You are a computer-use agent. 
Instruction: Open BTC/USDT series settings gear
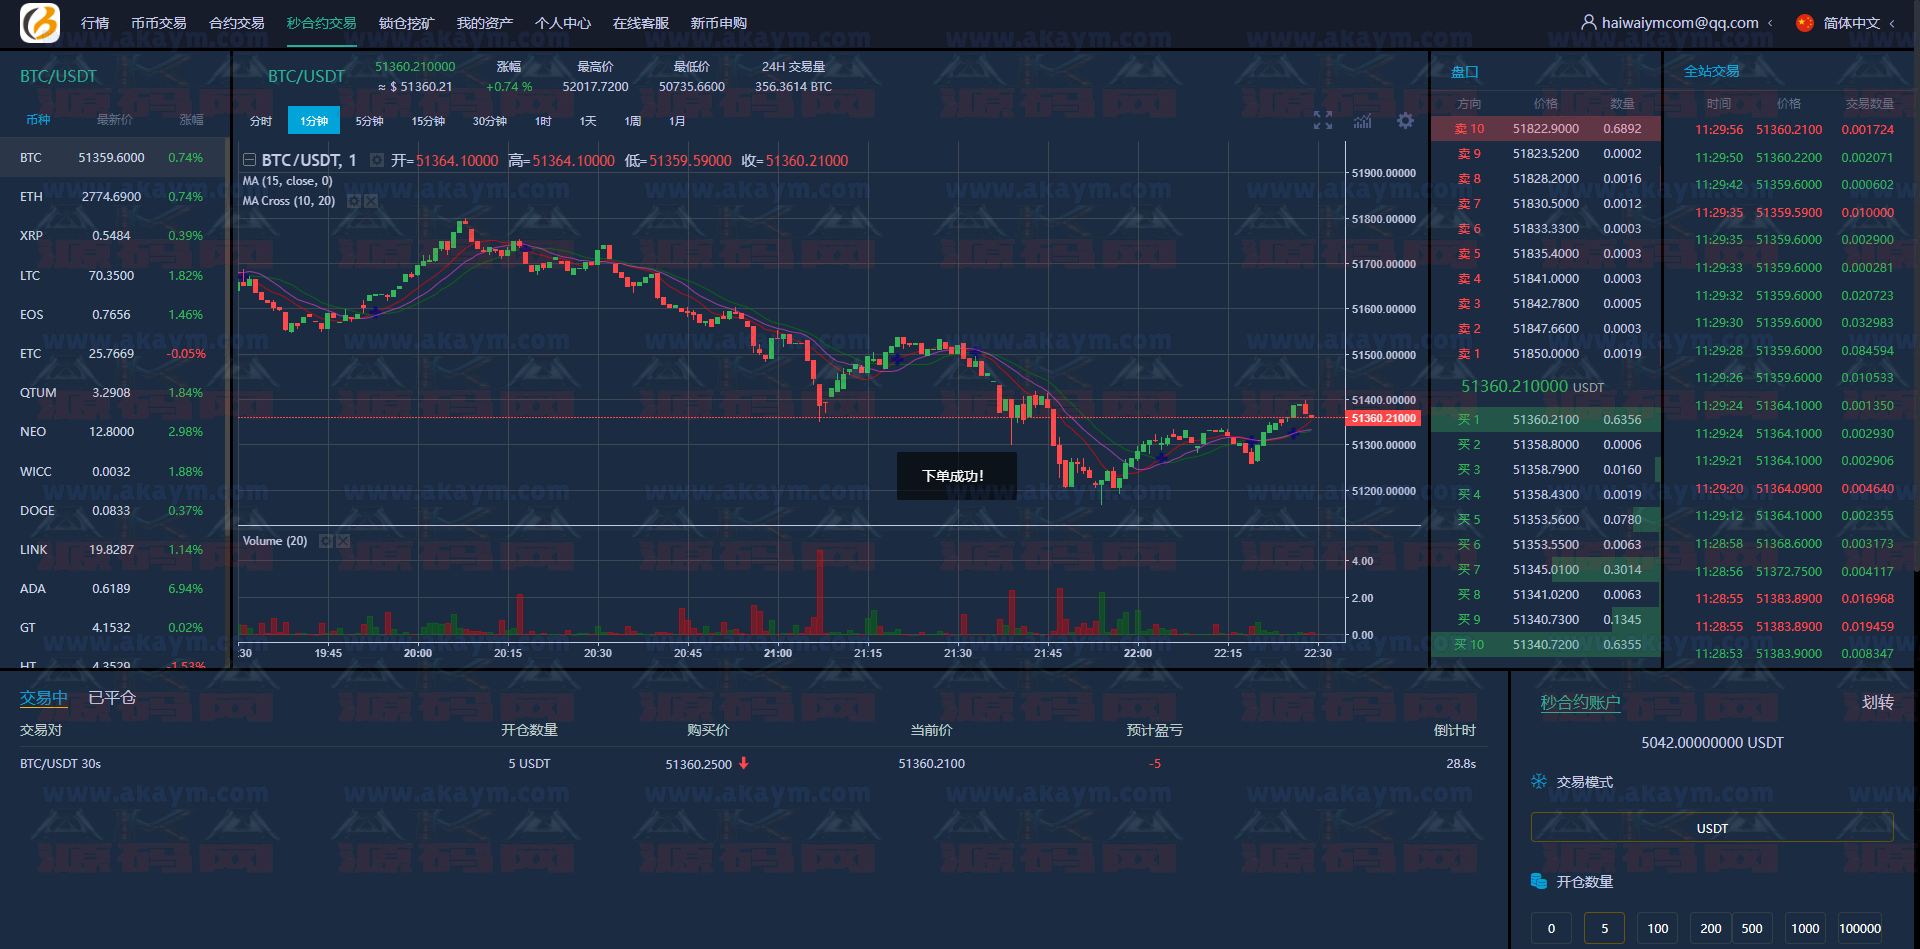pos(376,161)
